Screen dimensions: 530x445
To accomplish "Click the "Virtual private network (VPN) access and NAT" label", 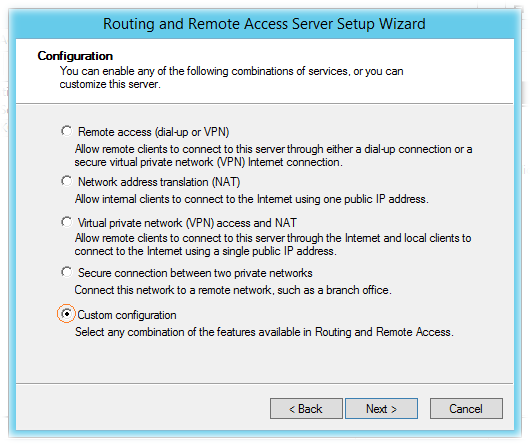I will click(187, 223).
